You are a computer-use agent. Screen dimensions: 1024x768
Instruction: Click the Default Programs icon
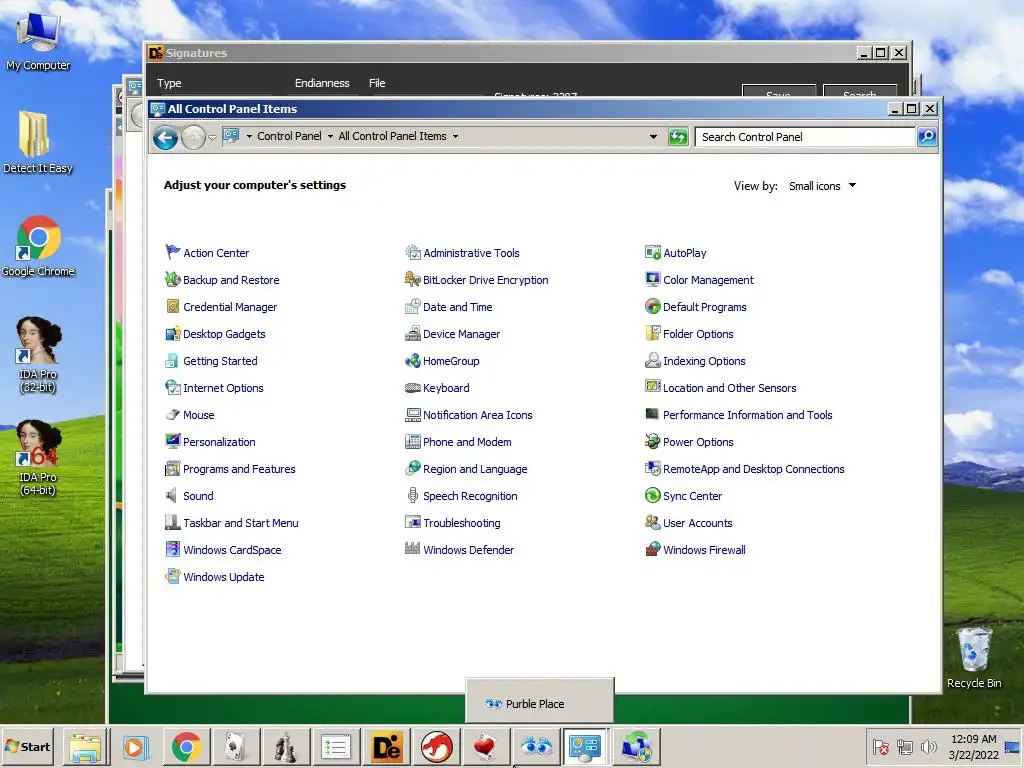[x=652, y=306]
